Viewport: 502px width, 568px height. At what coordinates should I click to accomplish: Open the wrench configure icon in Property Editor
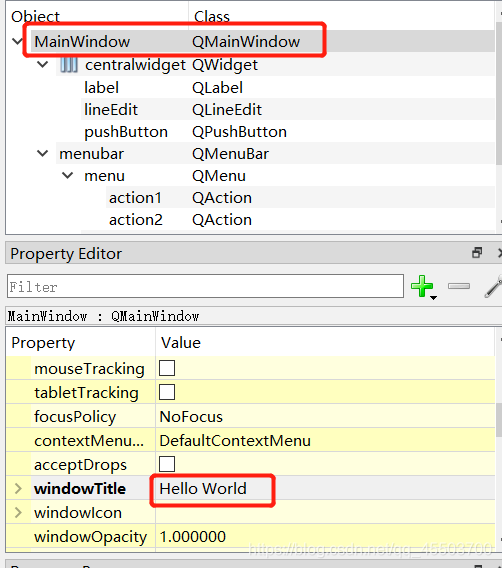(493, 287)
